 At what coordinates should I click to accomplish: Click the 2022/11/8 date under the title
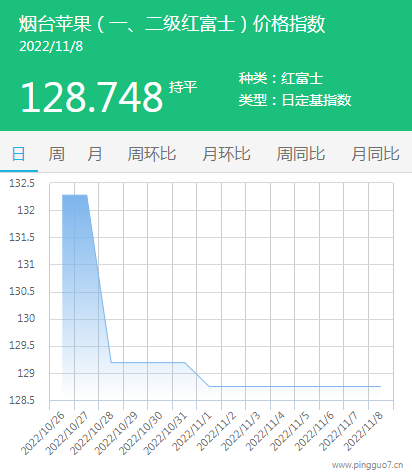[x=51, y=47]
